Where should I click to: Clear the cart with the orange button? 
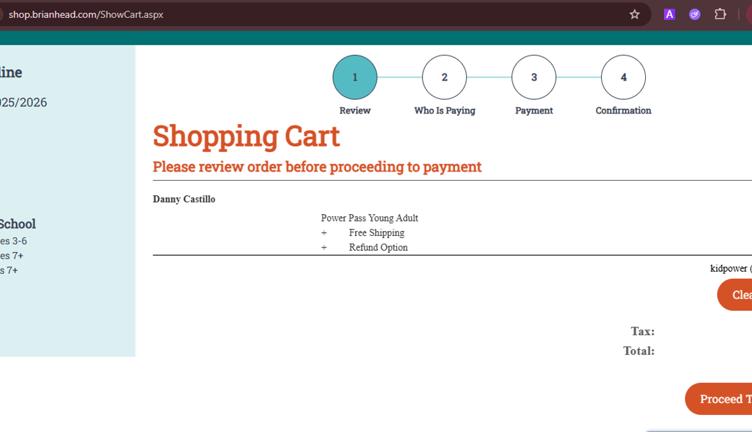click(735, 295)
